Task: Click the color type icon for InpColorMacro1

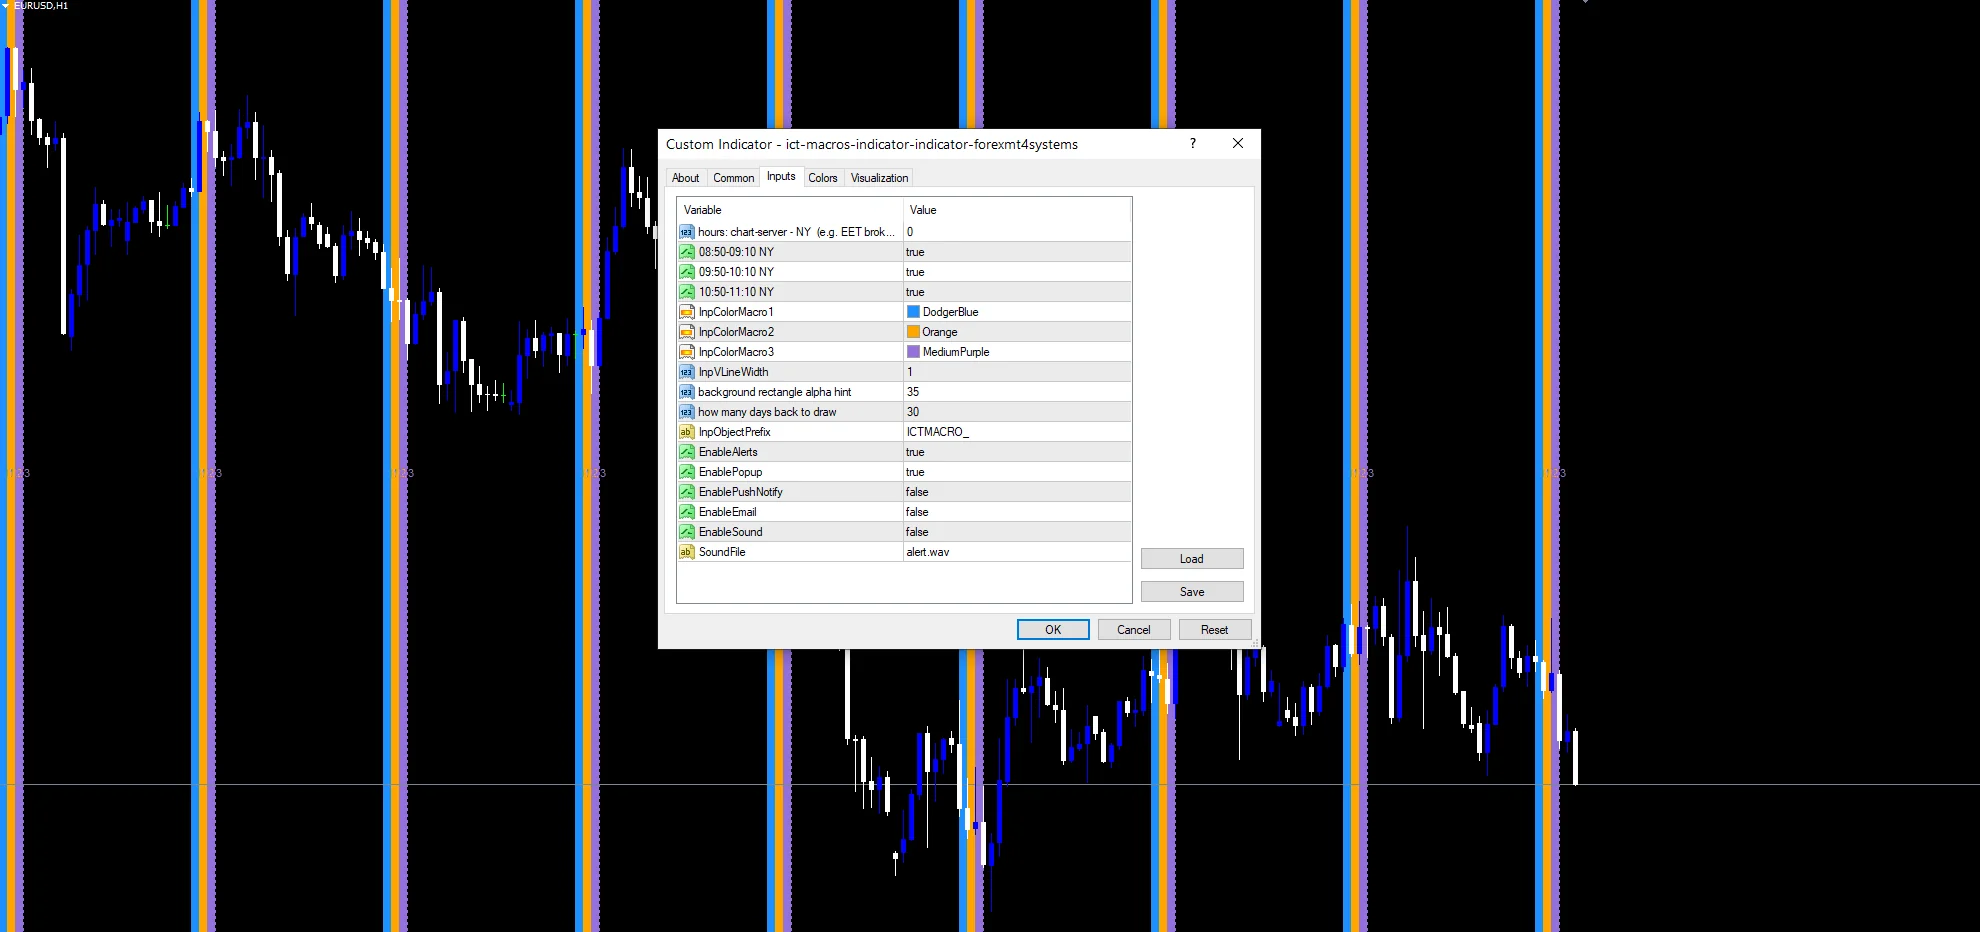Action: tap(686, 312)
